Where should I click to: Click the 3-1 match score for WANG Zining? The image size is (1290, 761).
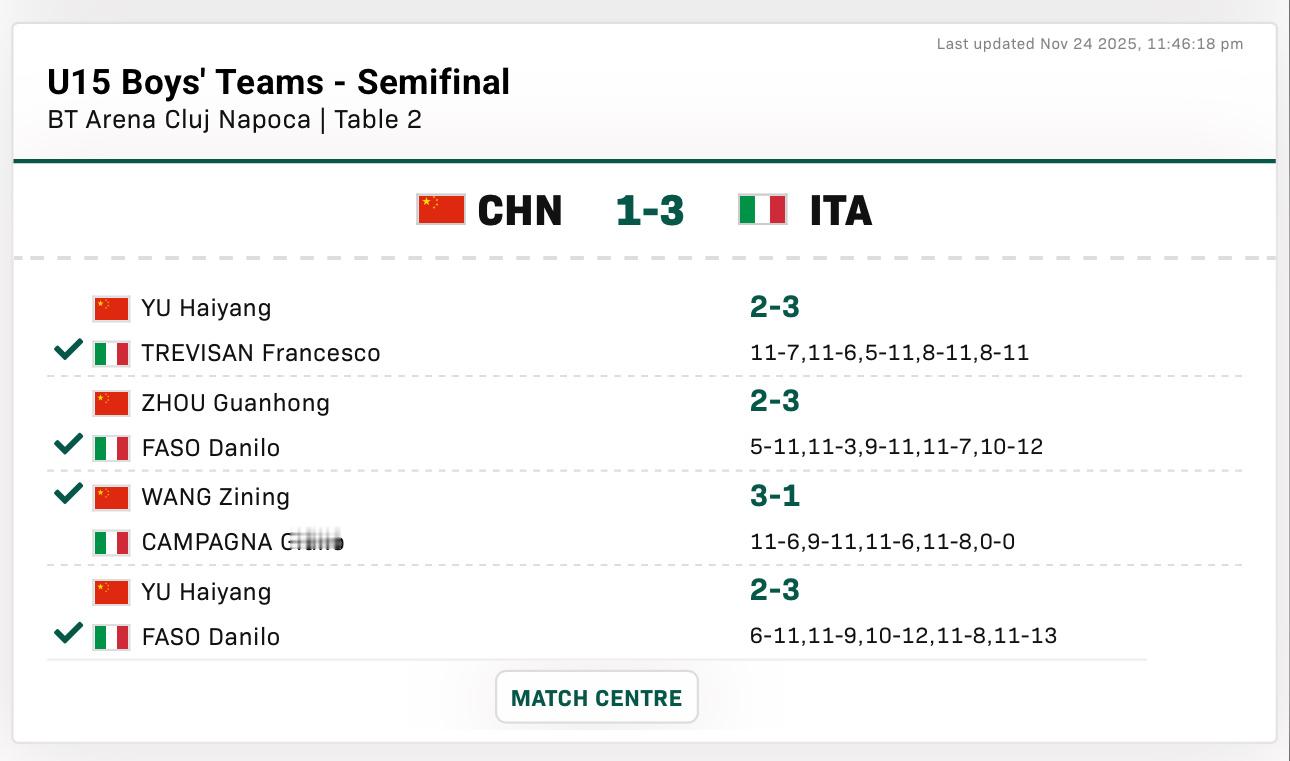(775, 496)
